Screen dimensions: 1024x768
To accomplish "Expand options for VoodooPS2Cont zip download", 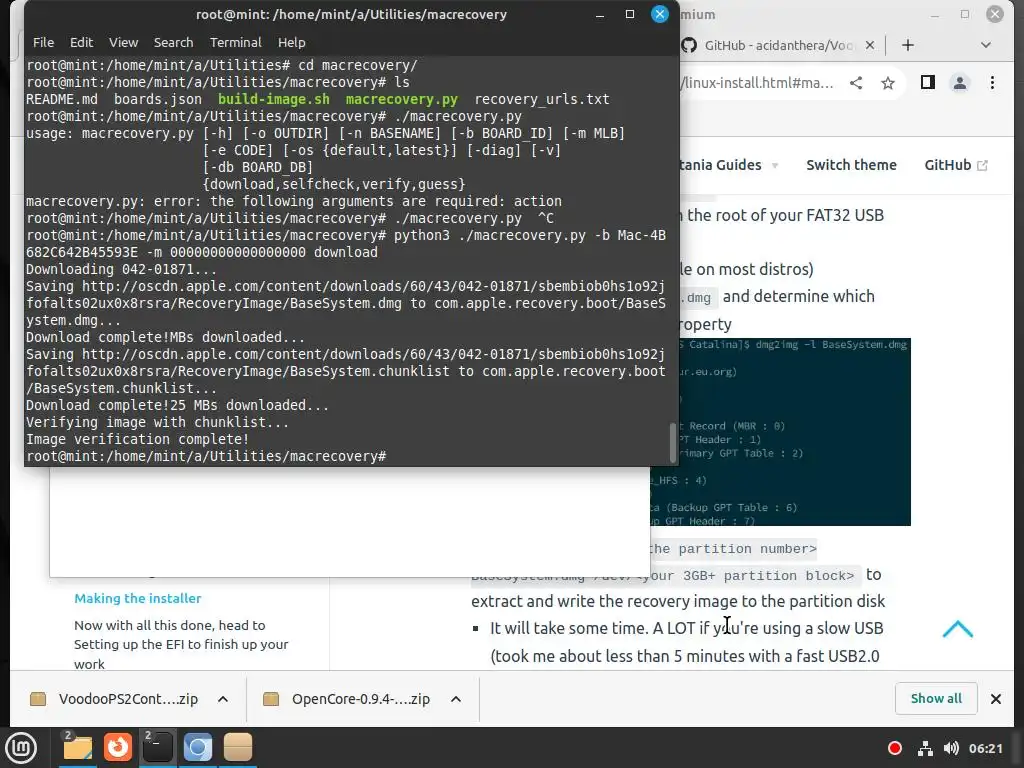I will click(x=223, y=699).
